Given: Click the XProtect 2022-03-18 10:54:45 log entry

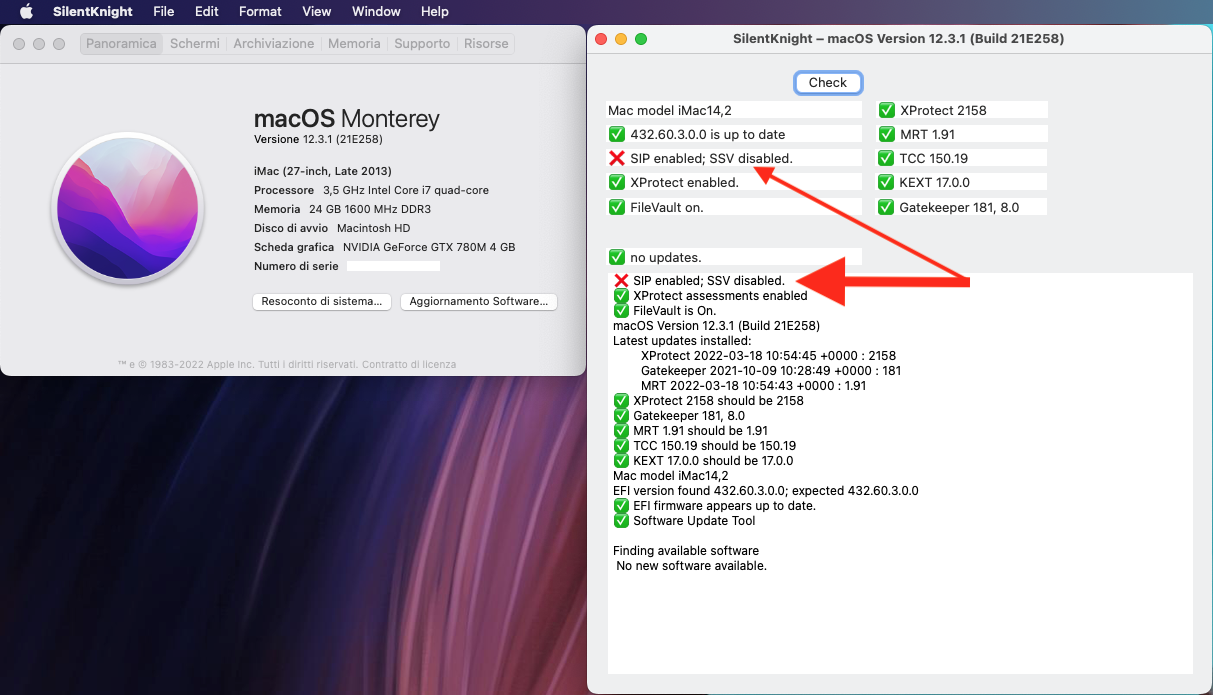Looking at the screenshot, I should click(768, 356).
